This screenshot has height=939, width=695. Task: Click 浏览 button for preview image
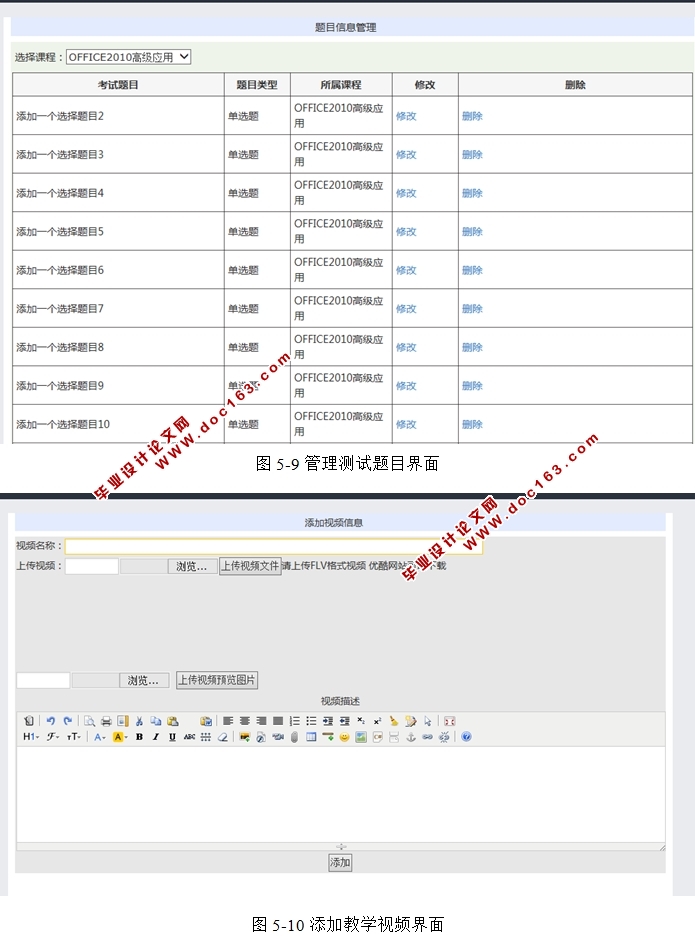point(144,681)
